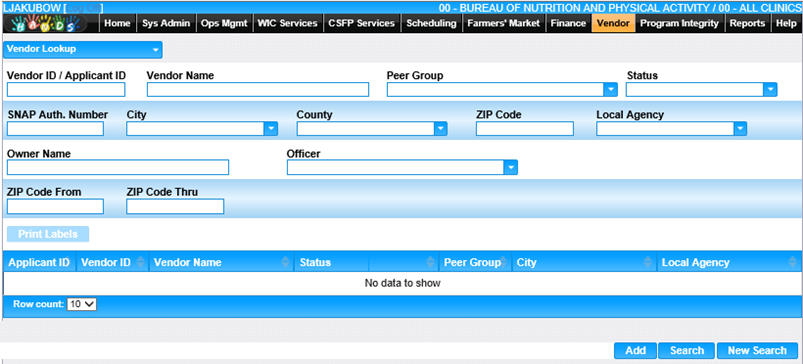803x364 pixels.
Task: Open the Help menu
Action: [x=786, y=24]
